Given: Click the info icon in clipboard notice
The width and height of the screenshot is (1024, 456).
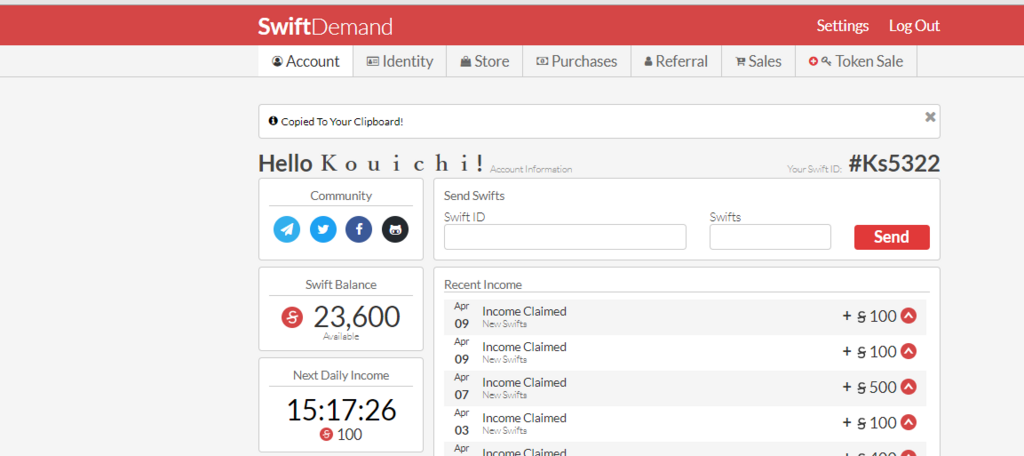Looking at the screenshot, I should [x=273, y=121].
